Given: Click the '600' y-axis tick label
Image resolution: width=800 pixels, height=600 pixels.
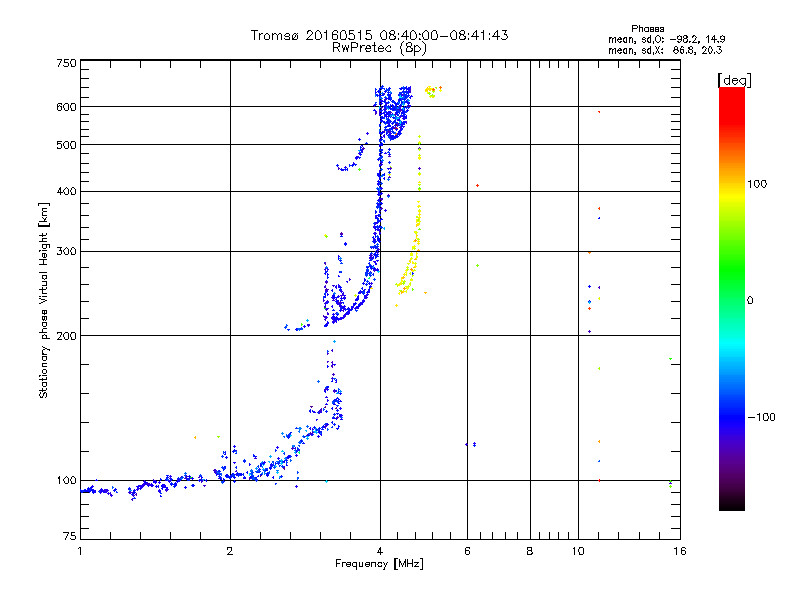Looking at the screenshot, I should click(66, 107).
